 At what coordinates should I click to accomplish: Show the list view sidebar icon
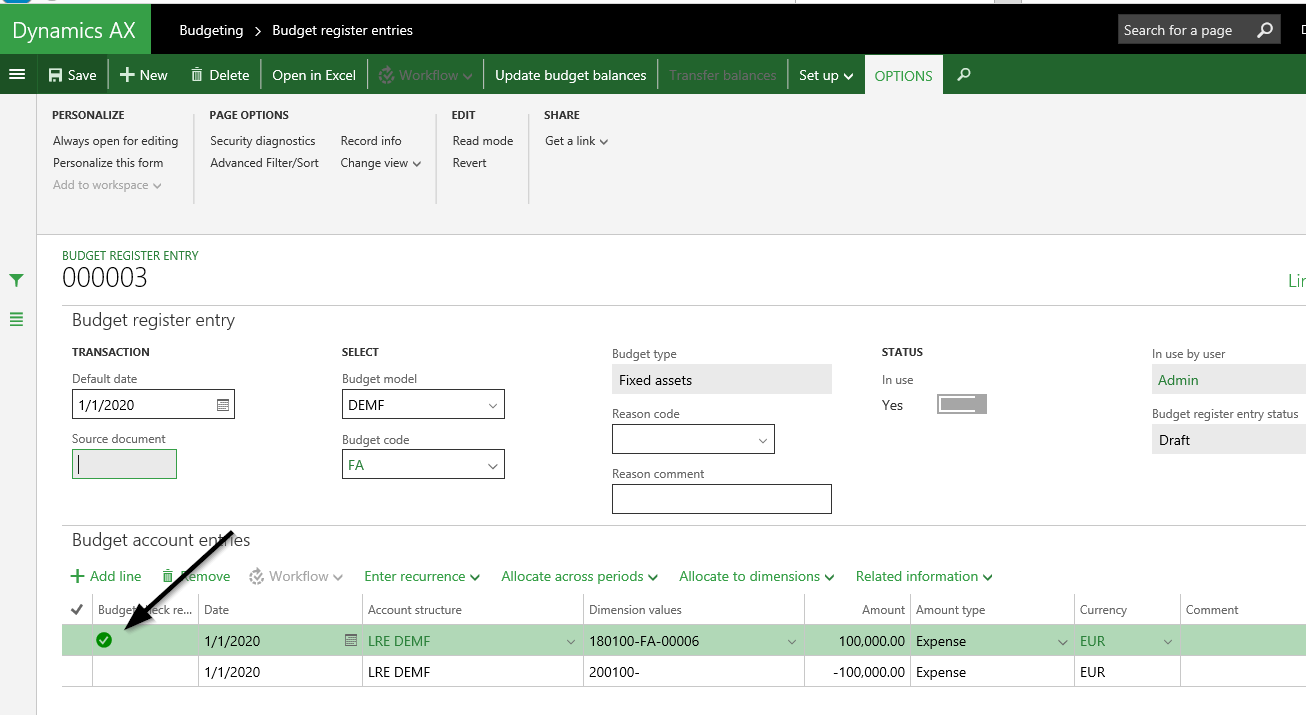click(16, 320)
